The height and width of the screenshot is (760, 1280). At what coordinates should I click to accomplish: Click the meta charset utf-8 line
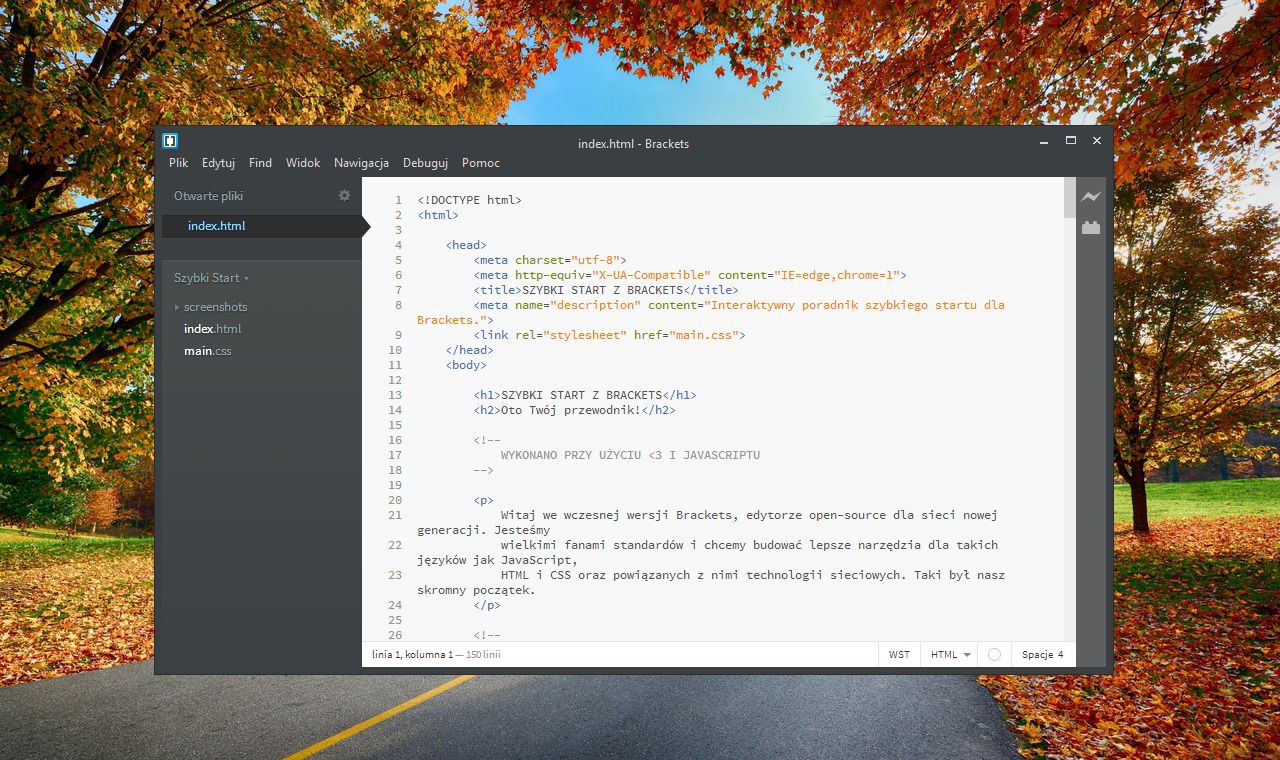[550, 260]
